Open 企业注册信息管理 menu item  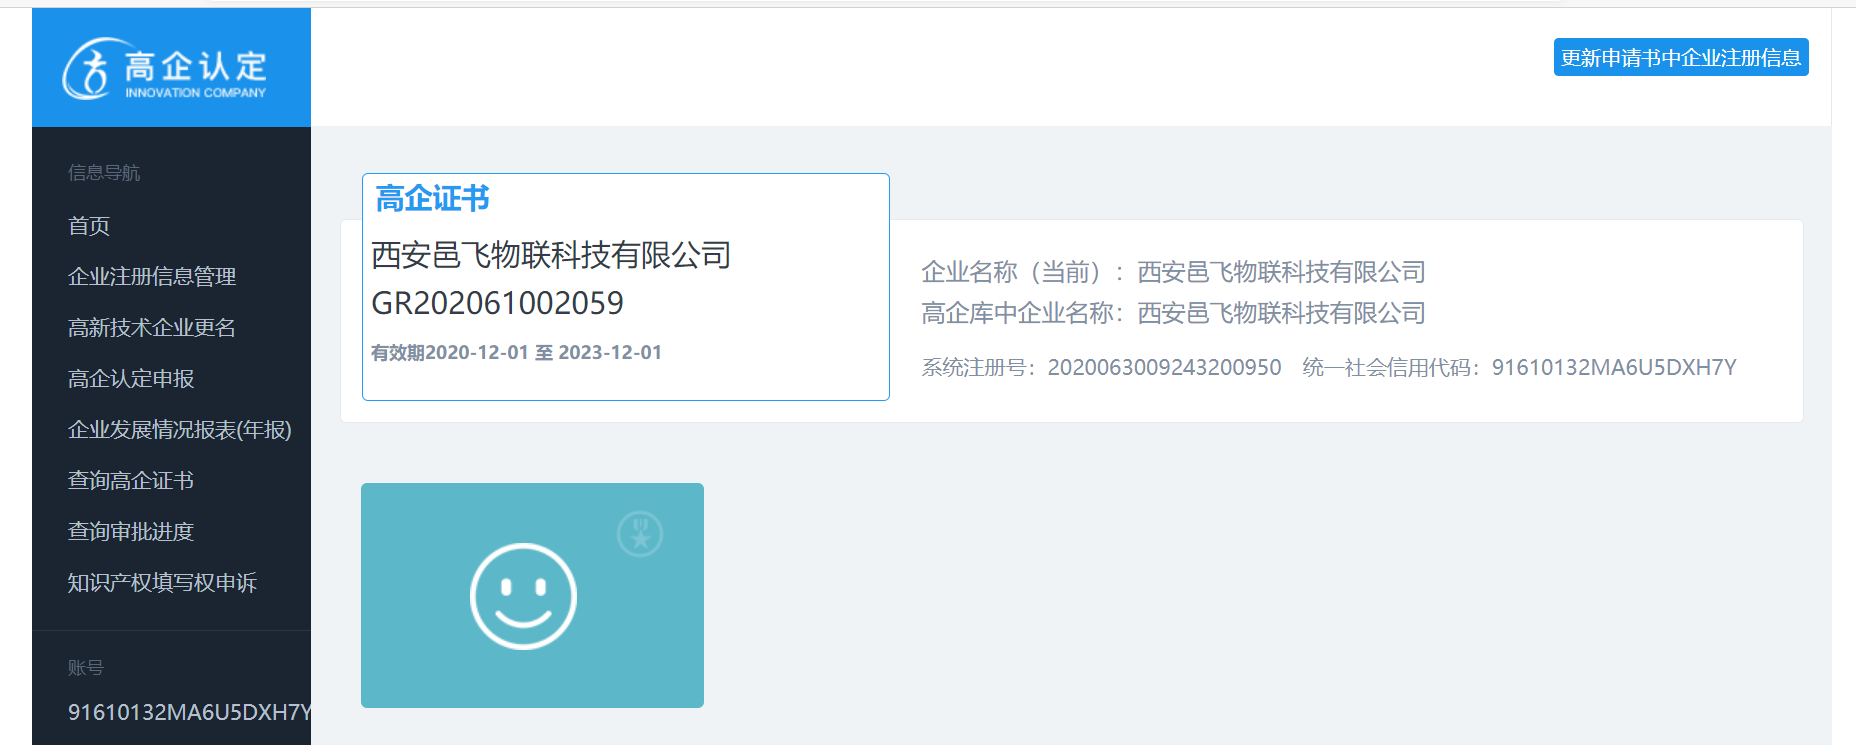tap(152, 277)
